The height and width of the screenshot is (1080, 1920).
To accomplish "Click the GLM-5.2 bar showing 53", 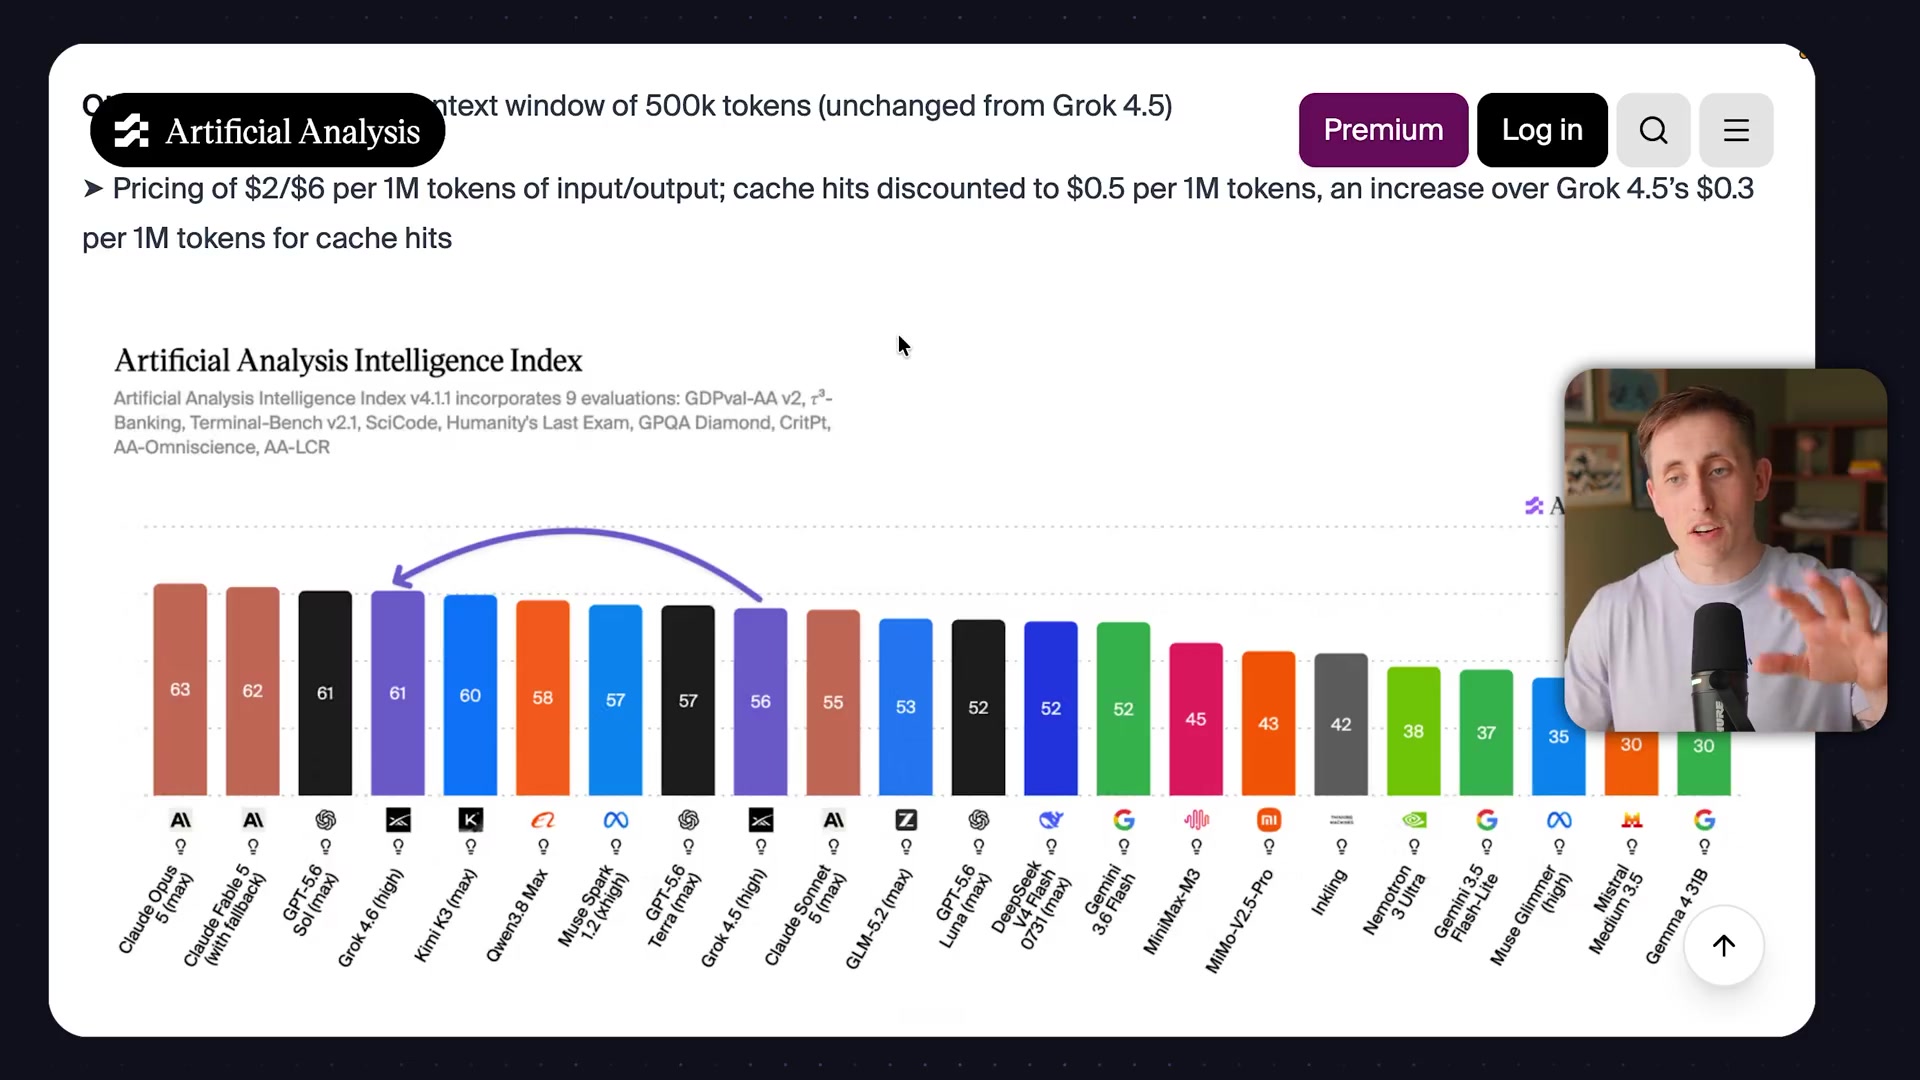I will (906, 707).
